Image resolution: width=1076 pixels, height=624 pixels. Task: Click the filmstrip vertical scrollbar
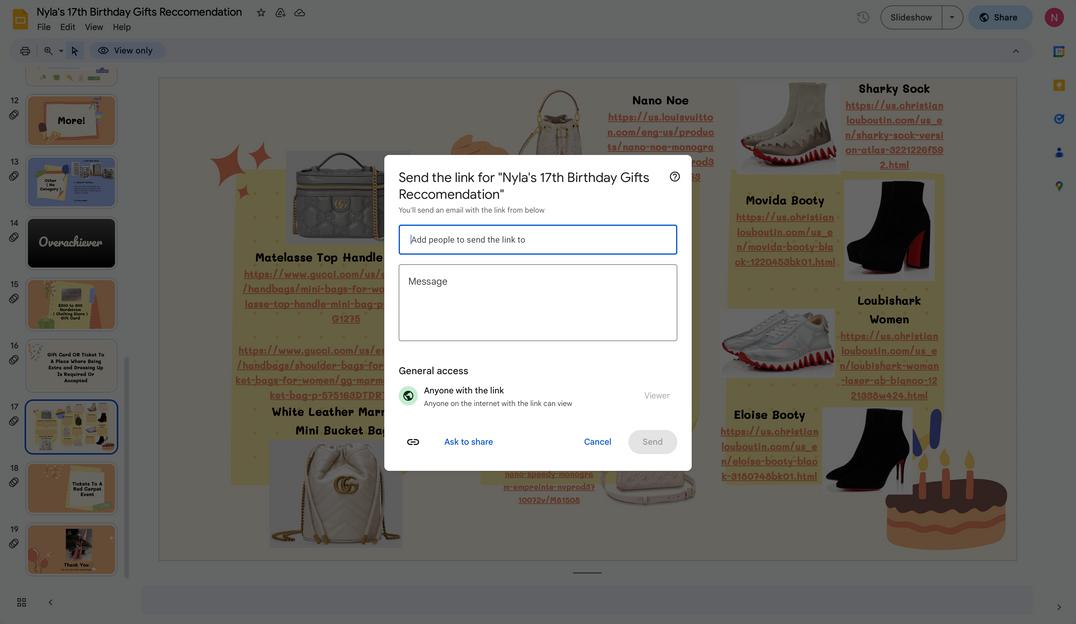(126, 467)
